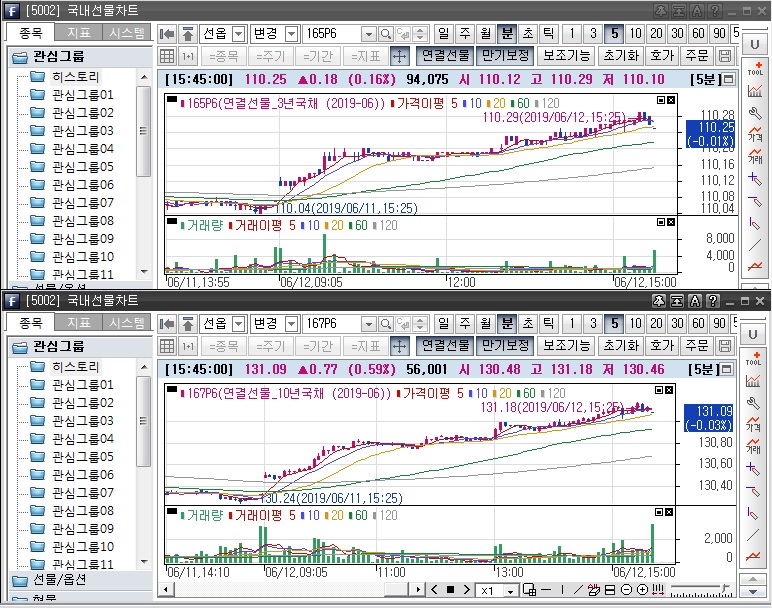Select the 일 (daily) period in top chart

(443, 33)
